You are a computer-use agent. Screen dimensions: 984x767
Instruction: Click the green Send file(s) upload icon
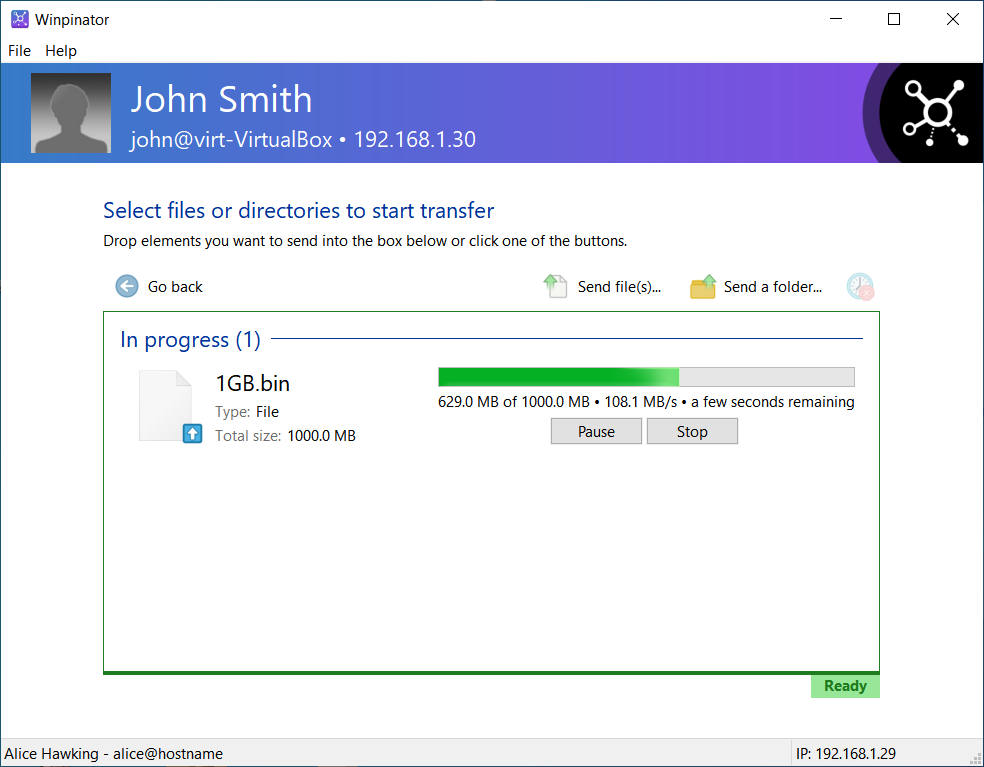tap(556, 286)
